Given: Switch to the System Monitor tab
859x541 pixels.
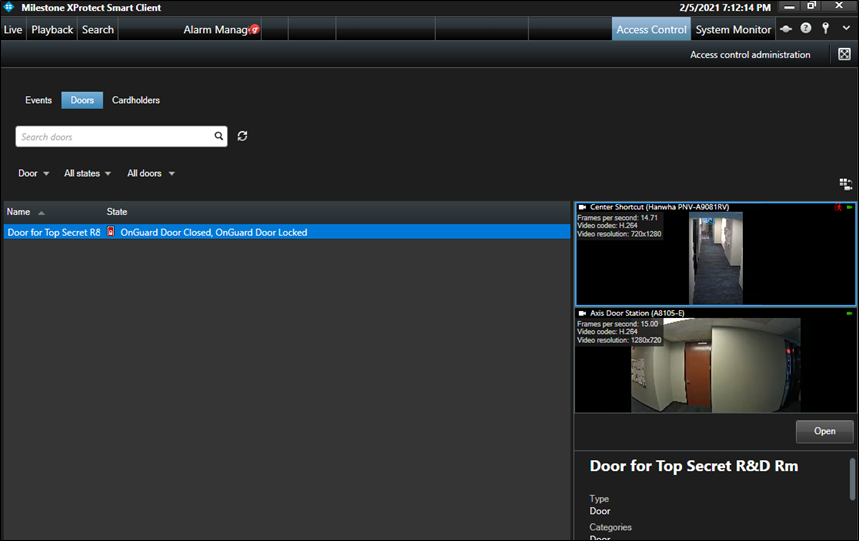Looking at the screenshot, I should (x=733, y=30).
